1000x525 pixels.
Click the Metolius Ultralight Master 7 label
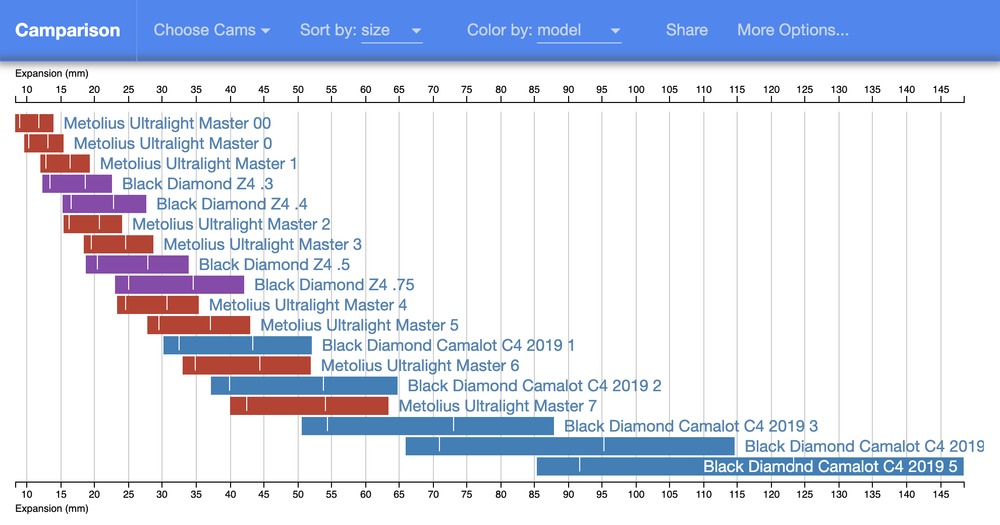tap(498, 406)
